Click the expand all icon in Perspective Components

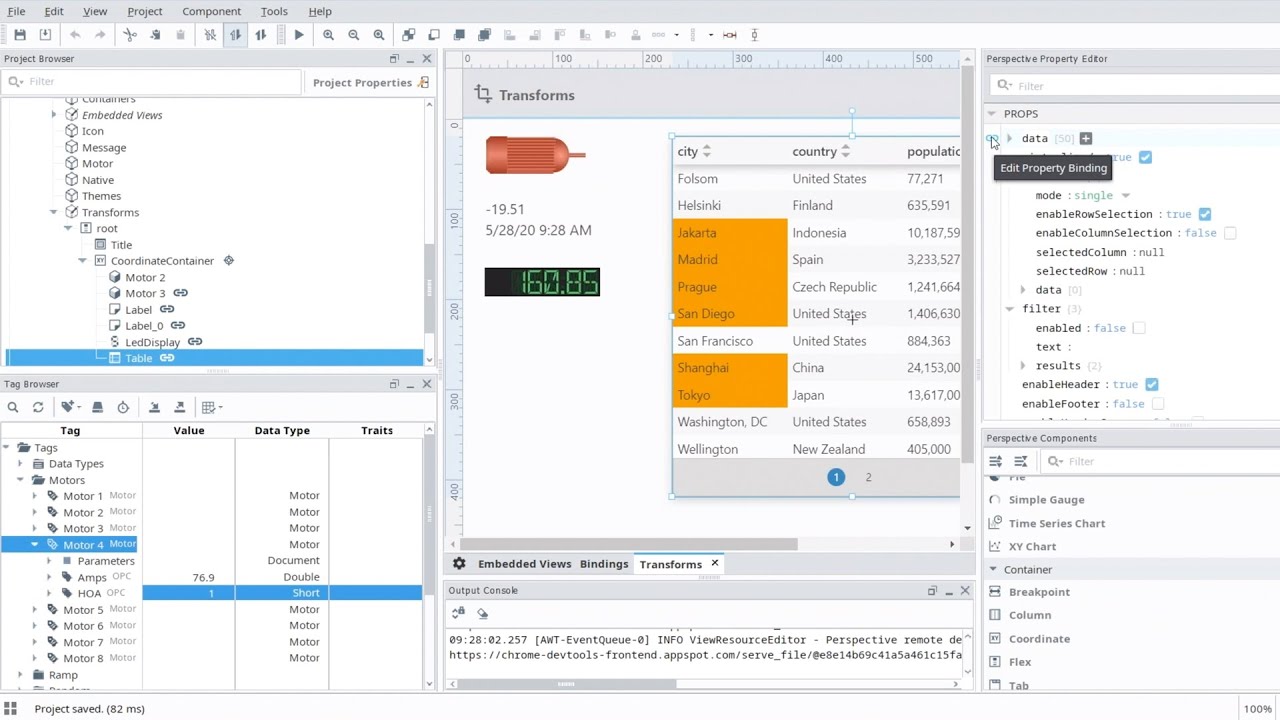click(x=995, y=461)
